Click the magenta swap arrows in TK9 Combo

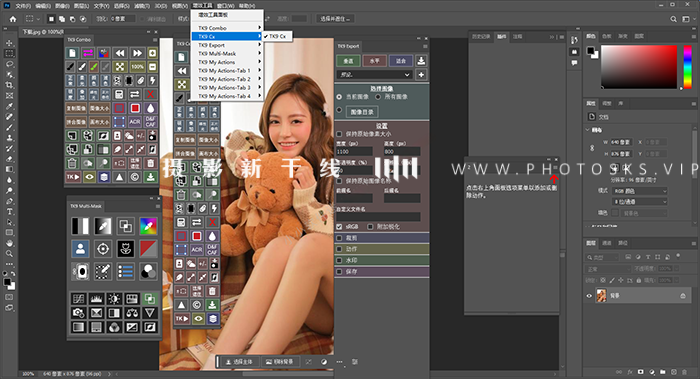coord(88,53)
